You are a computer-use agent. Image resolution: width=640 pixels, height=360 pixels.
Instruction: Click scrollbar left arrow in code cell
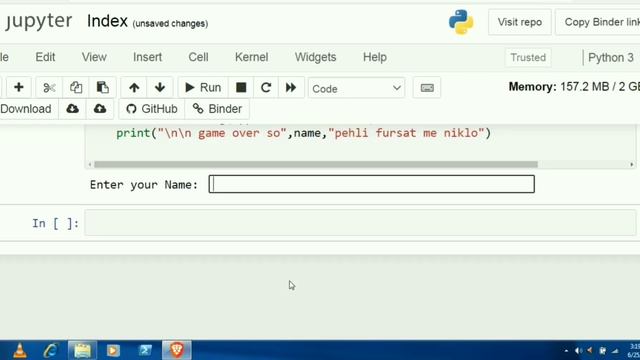pyautogui.click(x=90, y=164)
